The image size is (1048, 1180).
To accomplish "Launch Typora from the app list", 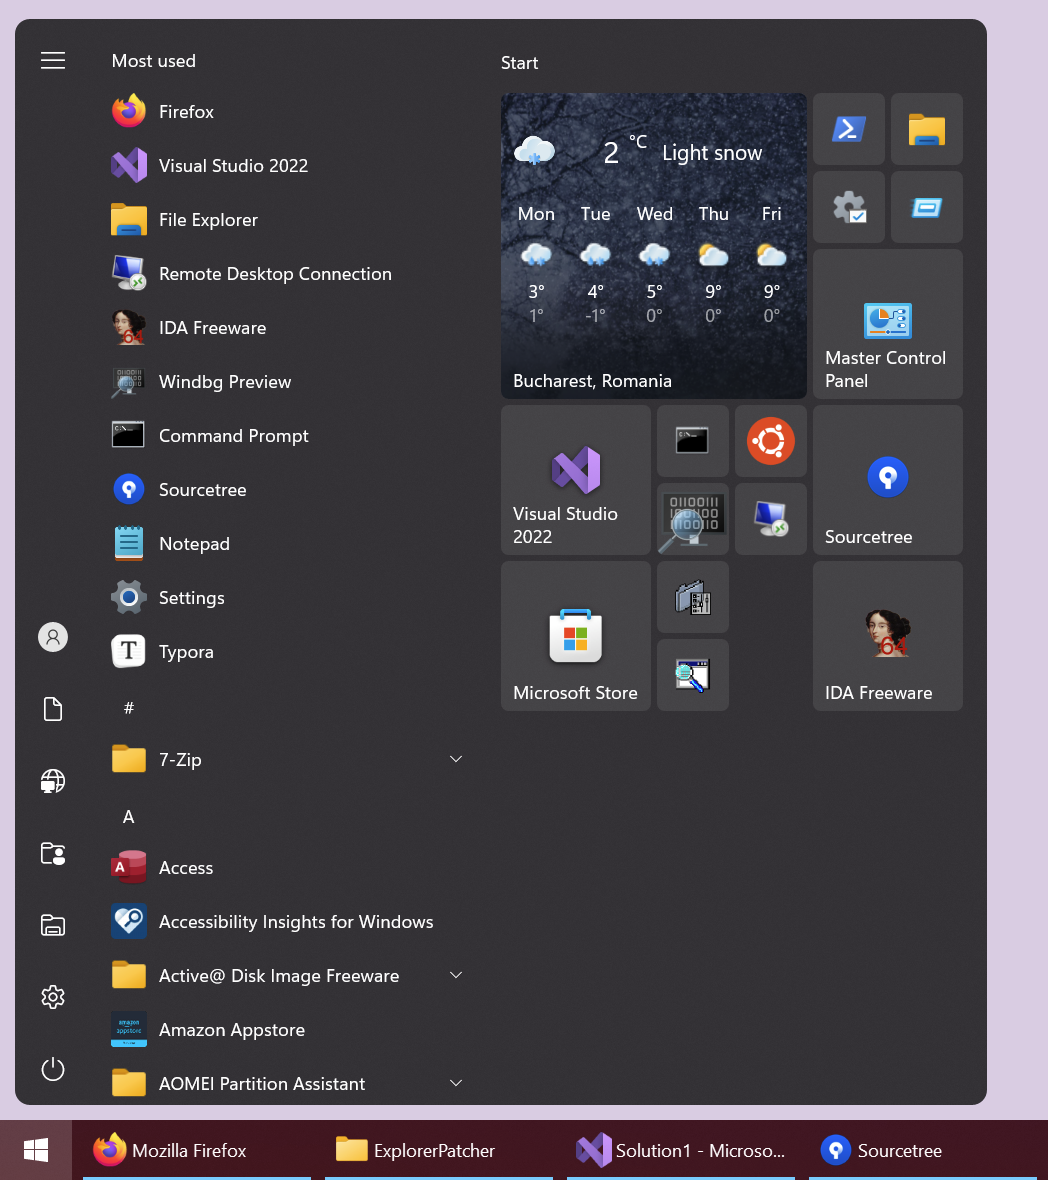I will pyautogui.click(x=287, y=652).
